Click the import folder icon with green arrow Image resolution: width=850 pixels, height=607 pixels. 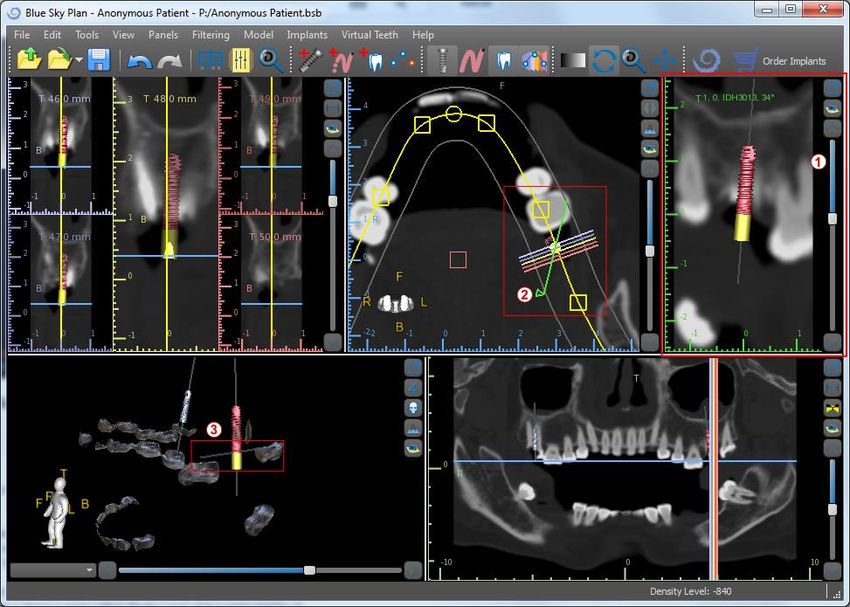(60, 60)
